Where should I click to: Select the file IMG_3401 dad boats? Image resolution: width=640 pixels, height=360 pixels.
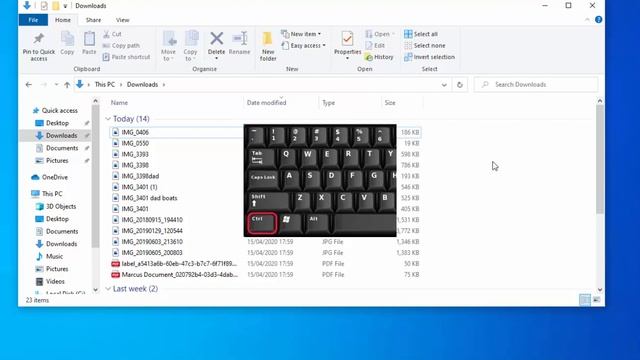(x=149, y=198)
